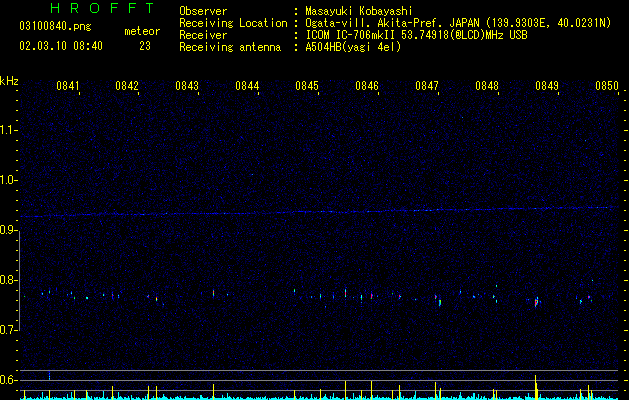This screenshot has height=400, width=629.
Task: Click the 0845 time marker
Action: tap(307, 86)
